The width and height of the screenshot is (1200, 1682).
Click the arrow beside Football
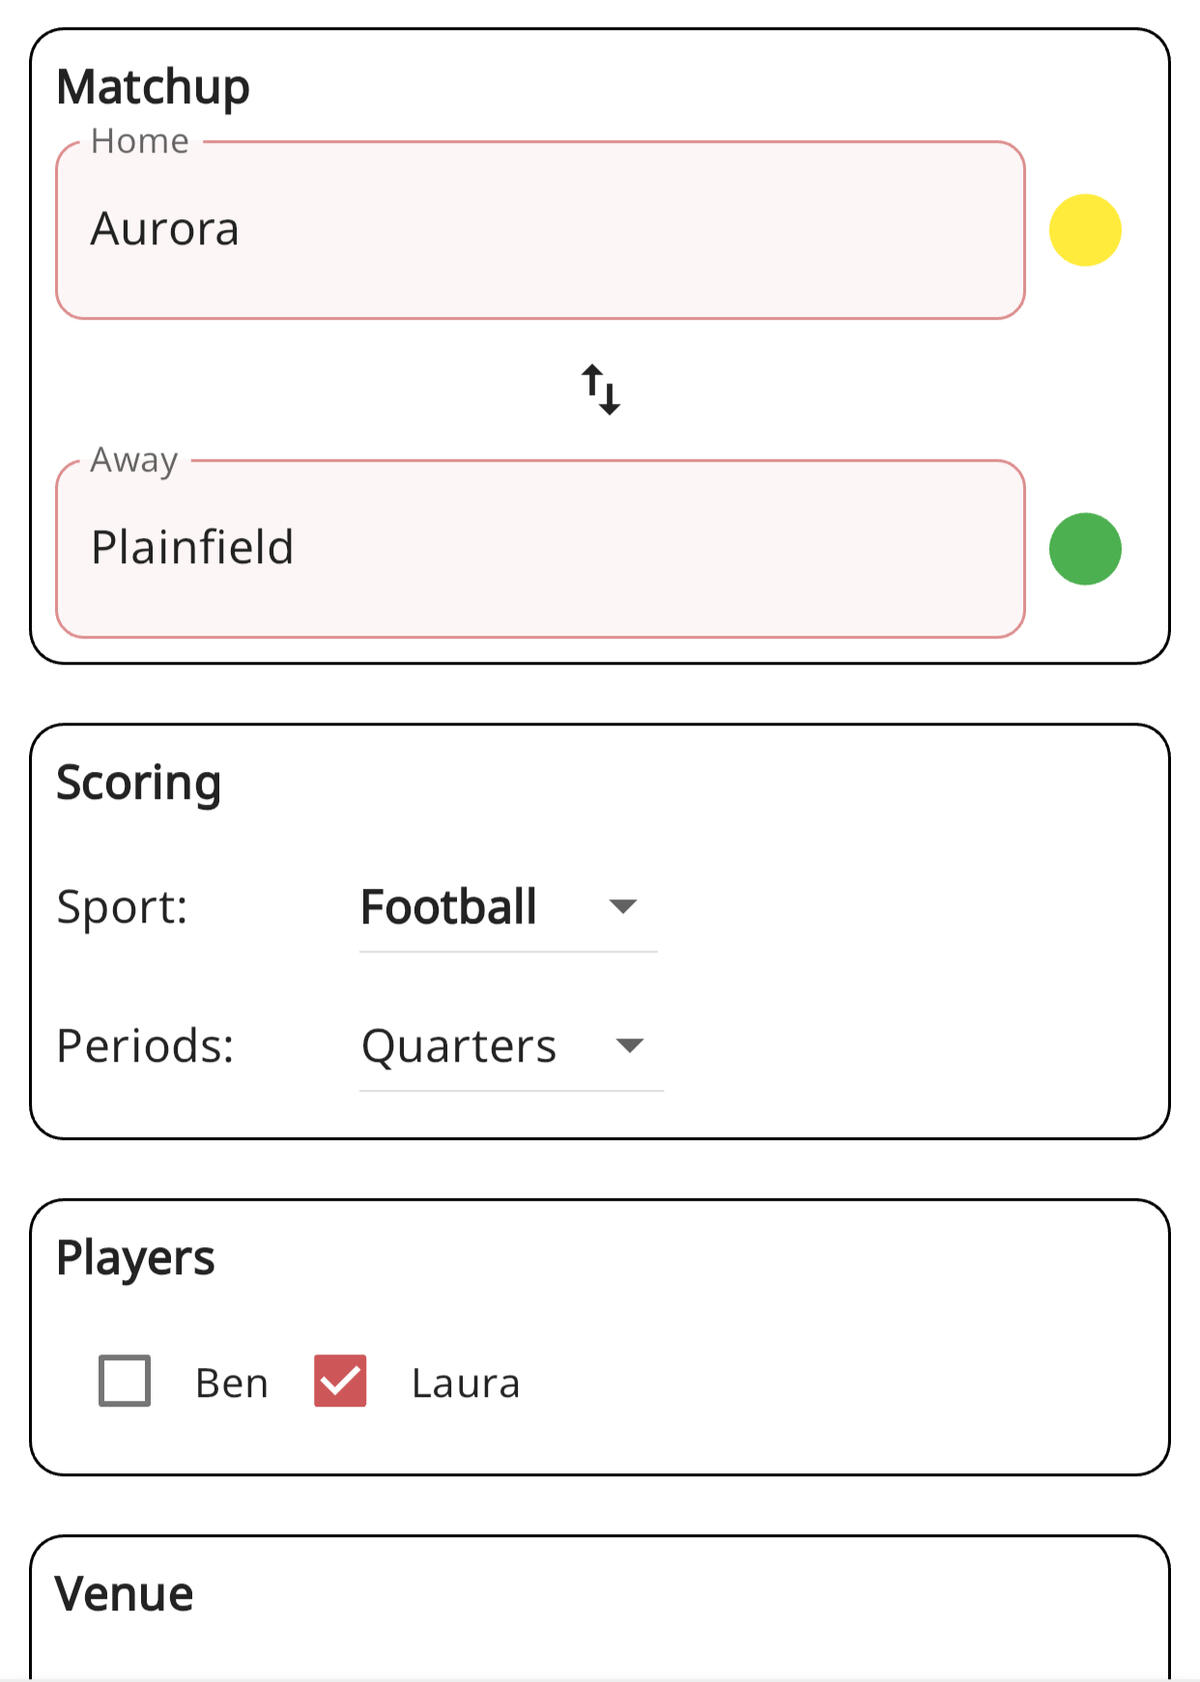[x=623, y=907]
